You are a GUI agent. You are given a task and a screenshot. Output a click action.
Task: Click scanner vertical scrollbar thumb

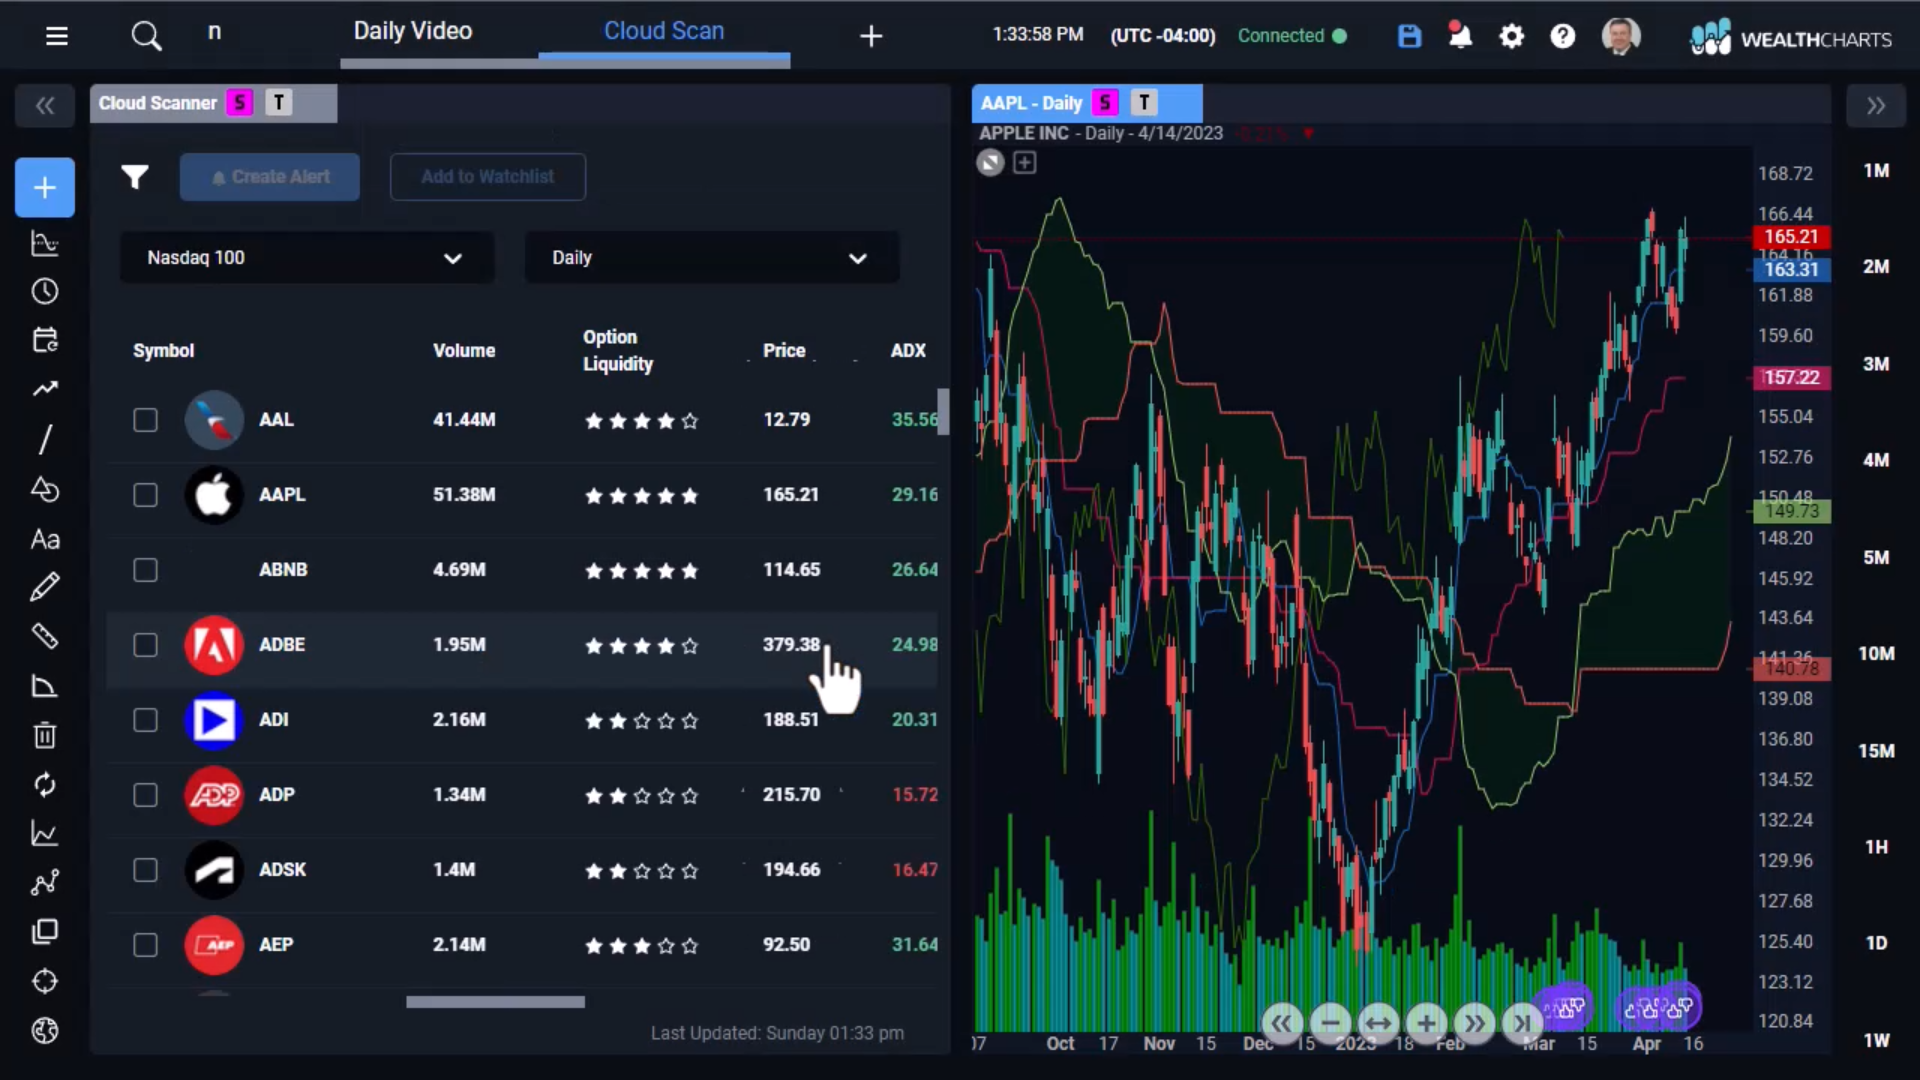[x=943, y=412]
